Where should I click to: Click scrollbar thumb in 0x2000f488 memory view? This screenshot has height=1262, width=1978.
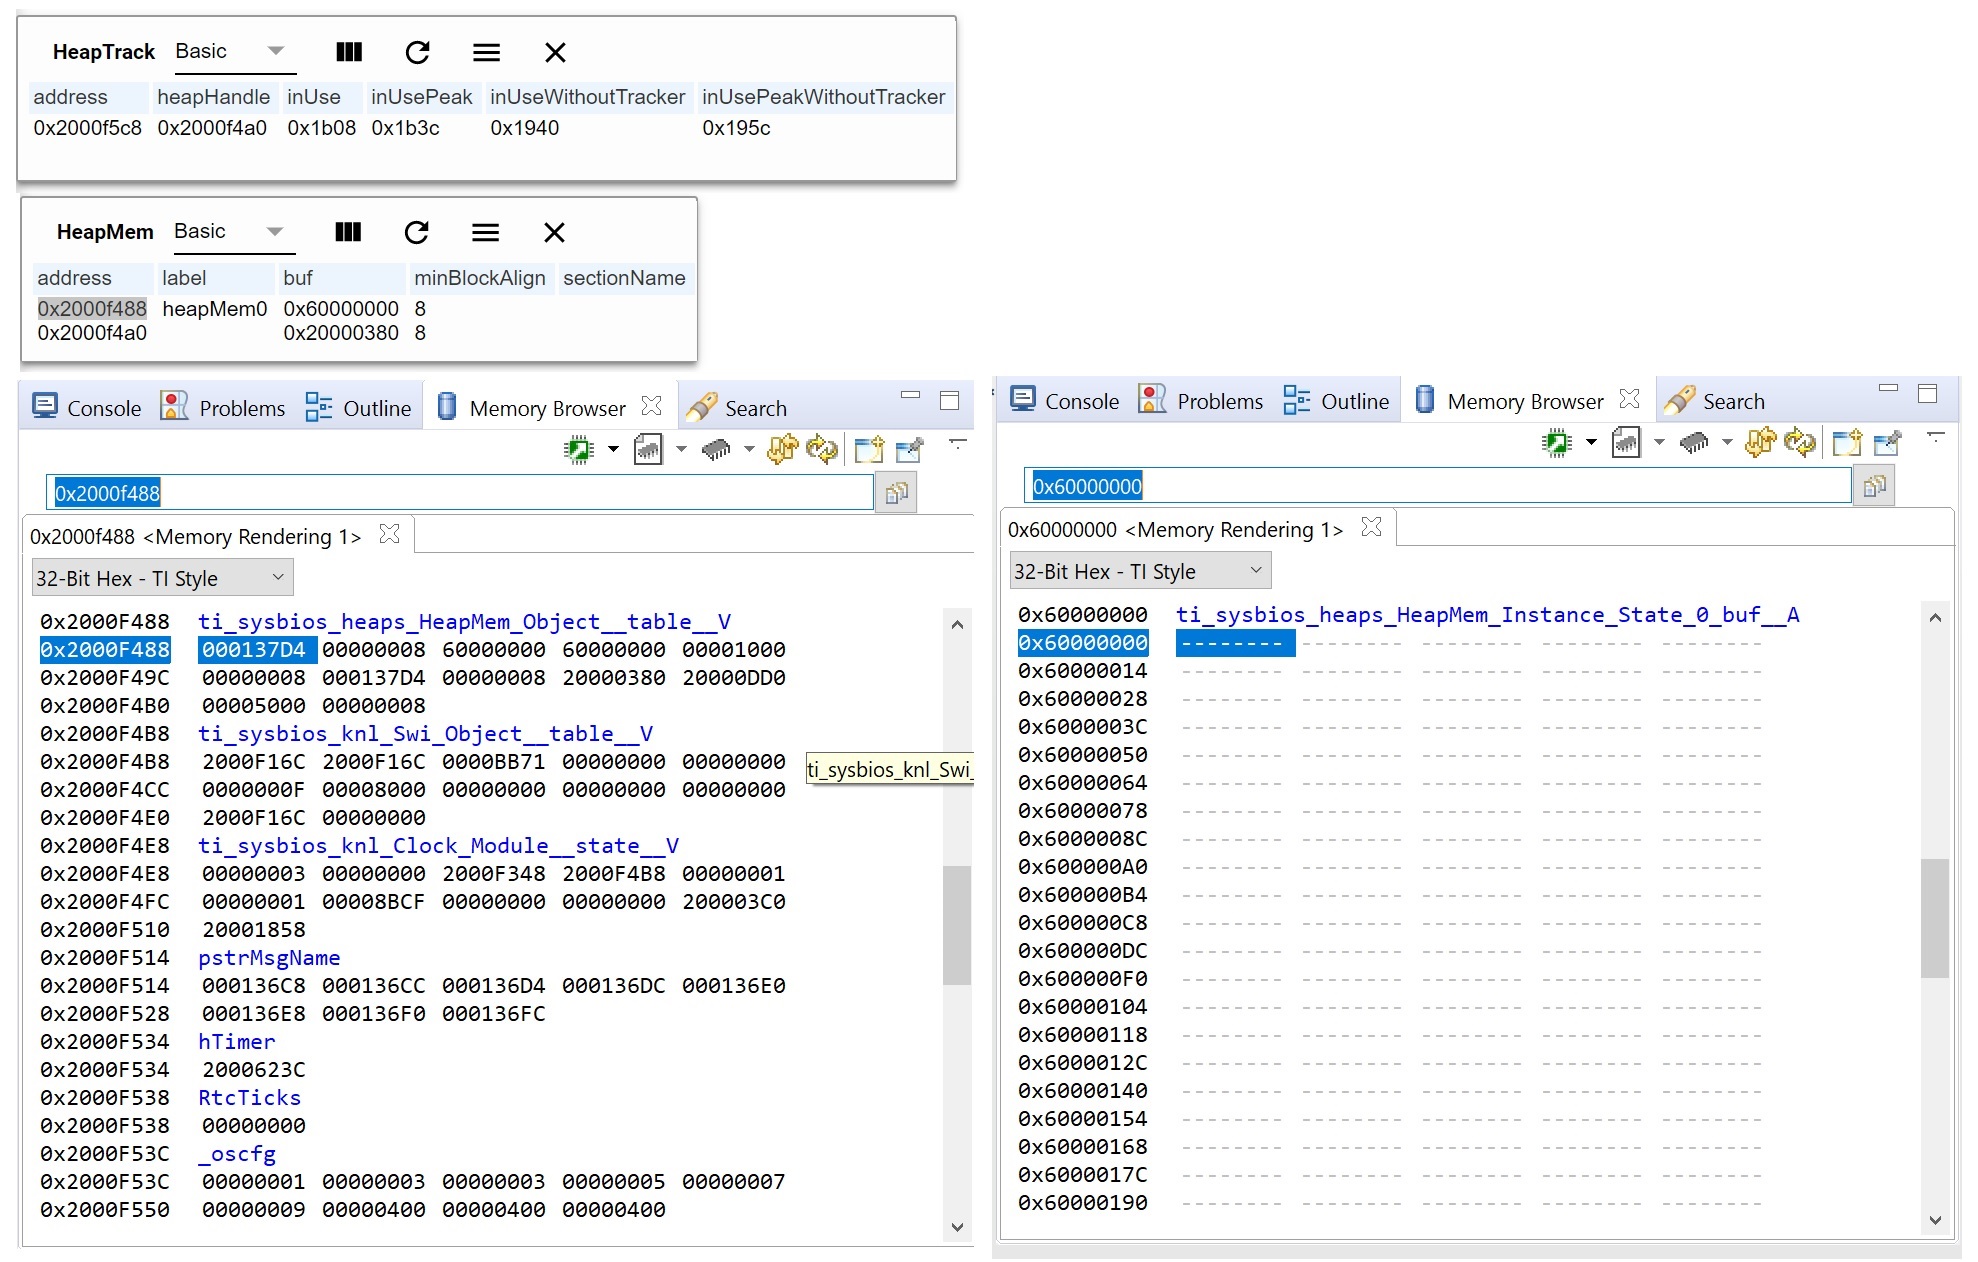(957, 925)
